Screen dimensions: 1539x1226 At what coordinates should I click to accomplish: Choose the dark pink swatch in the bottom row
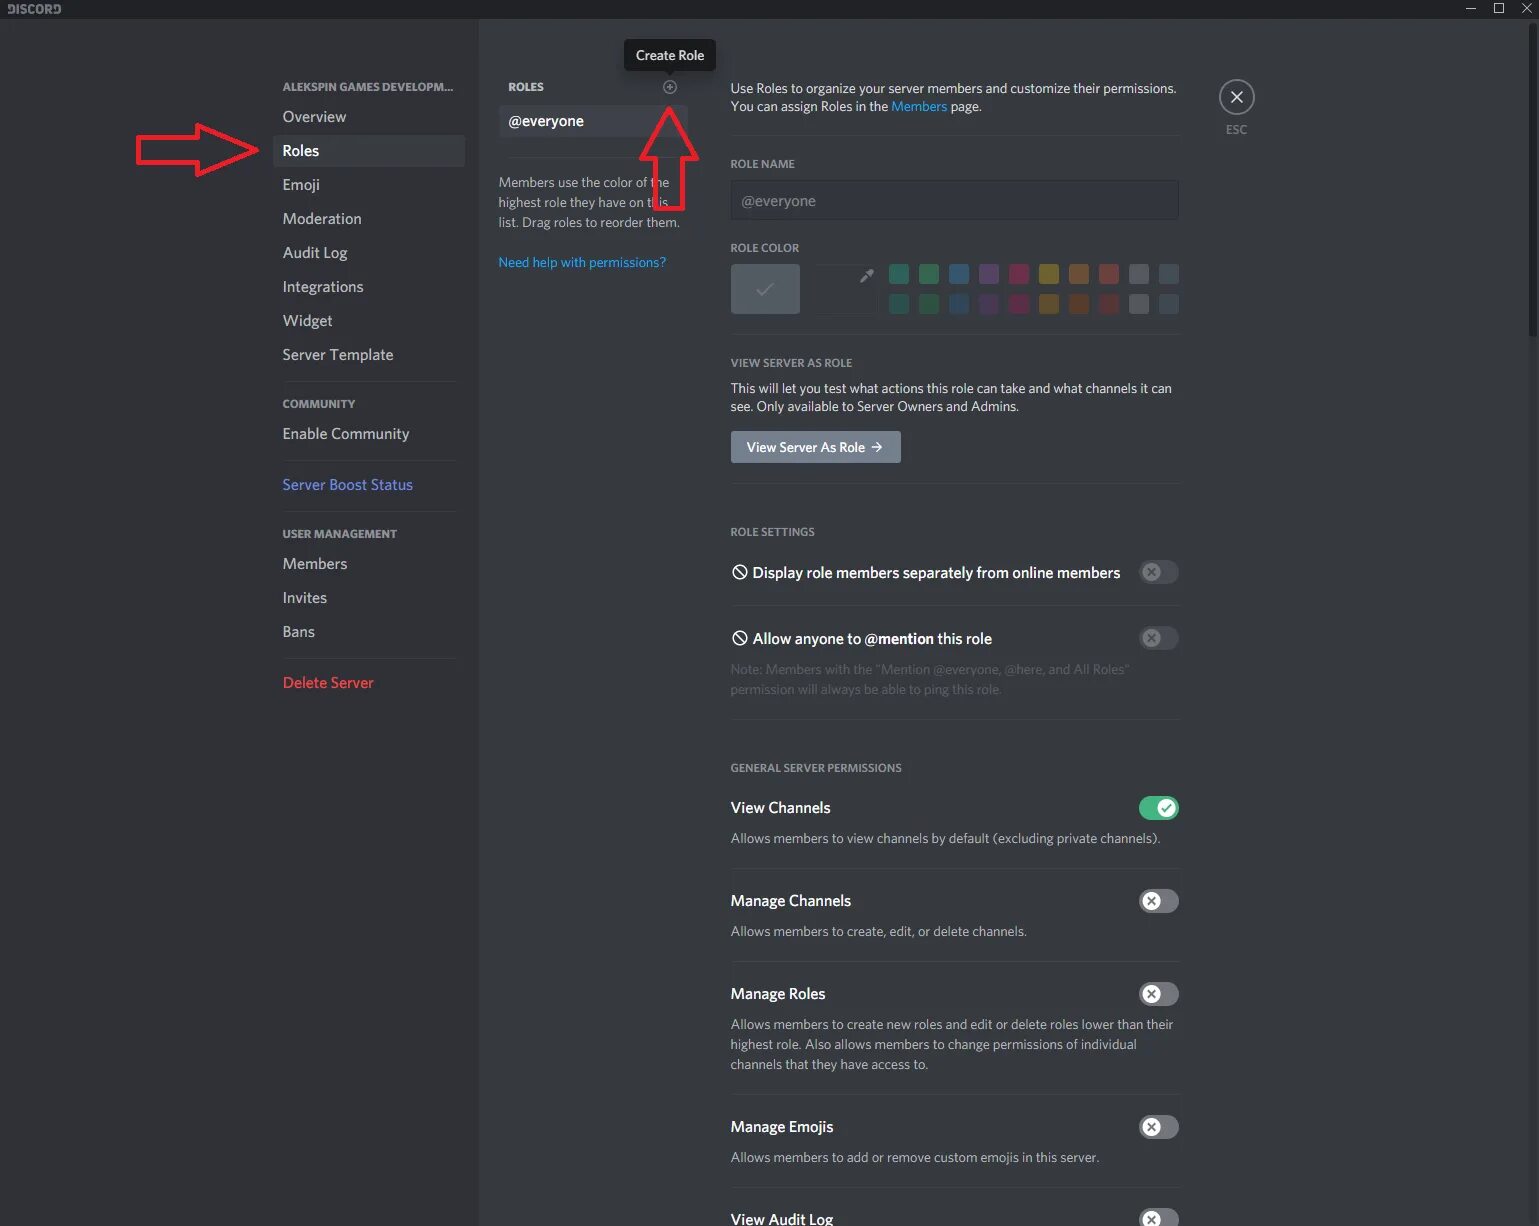pos(1019,304)
